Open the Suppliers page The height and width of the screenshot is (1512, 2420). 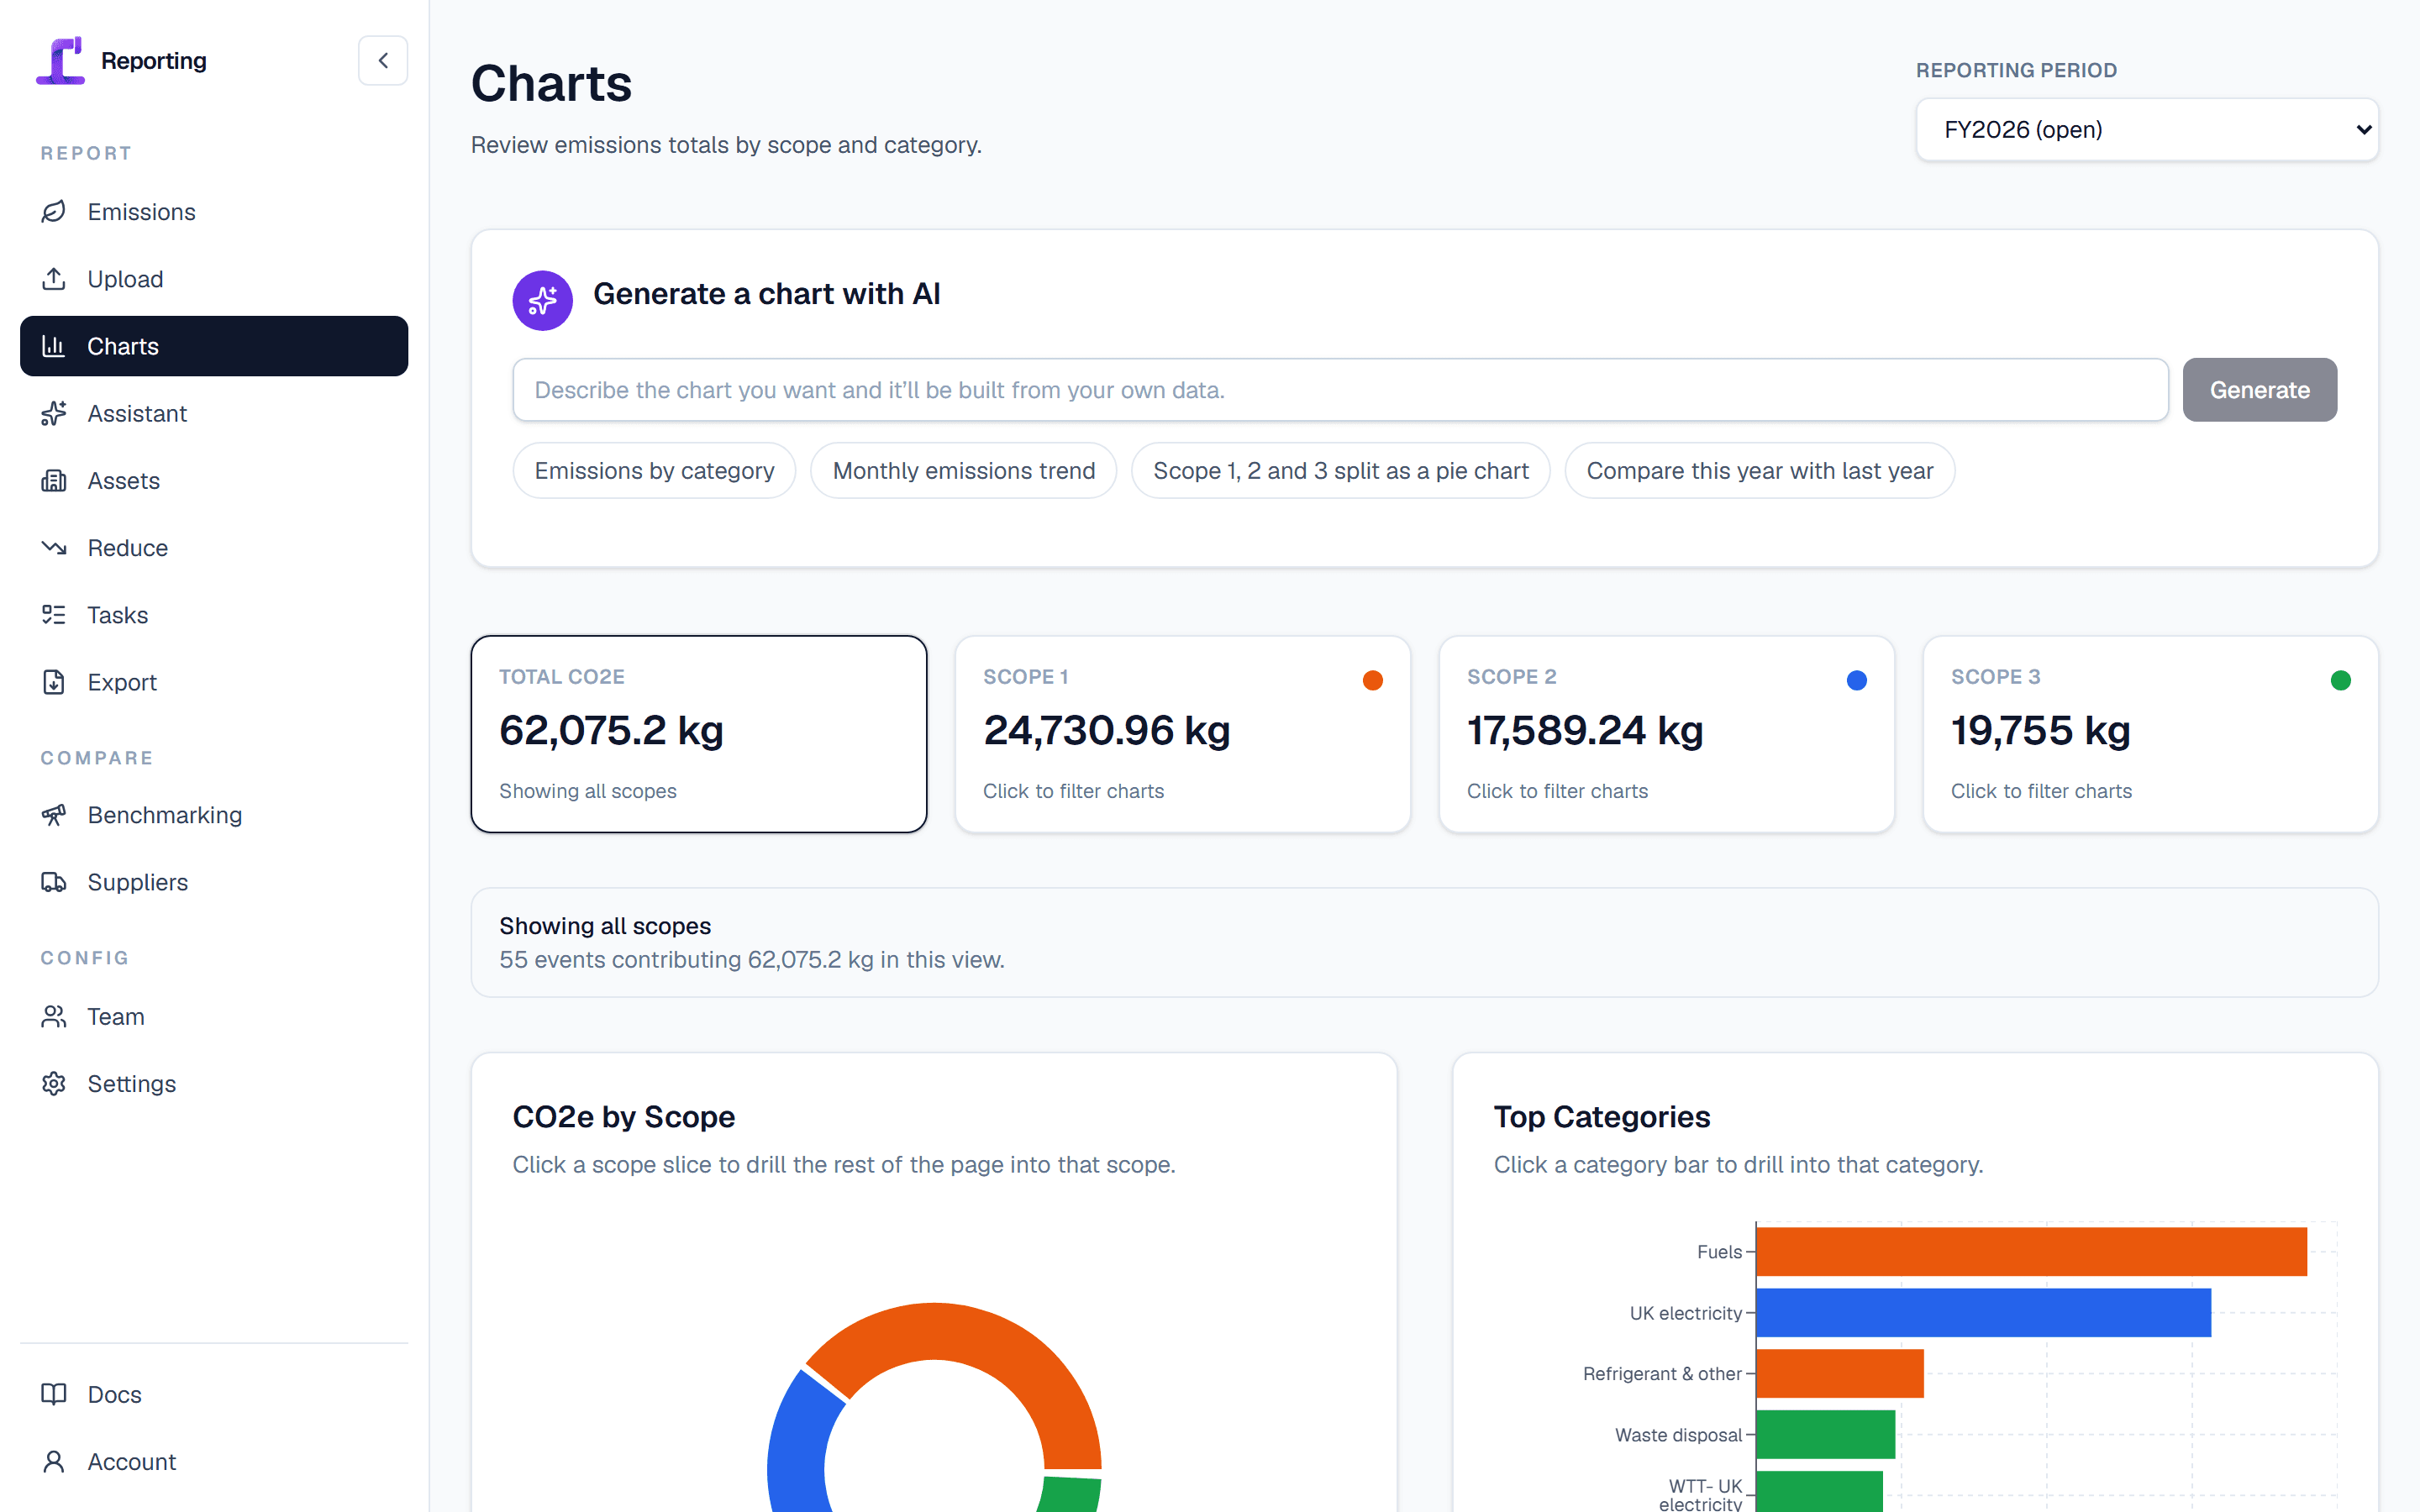pos(214,882)
